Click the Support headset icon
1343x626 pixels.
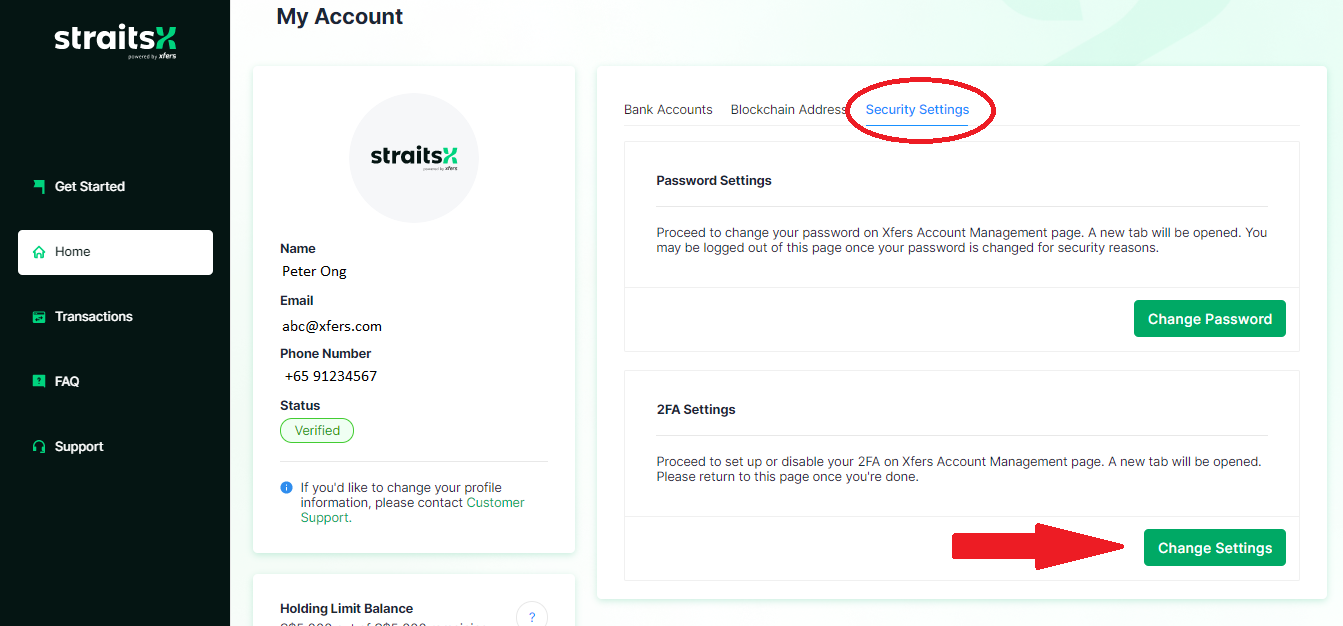pos(39,447)
